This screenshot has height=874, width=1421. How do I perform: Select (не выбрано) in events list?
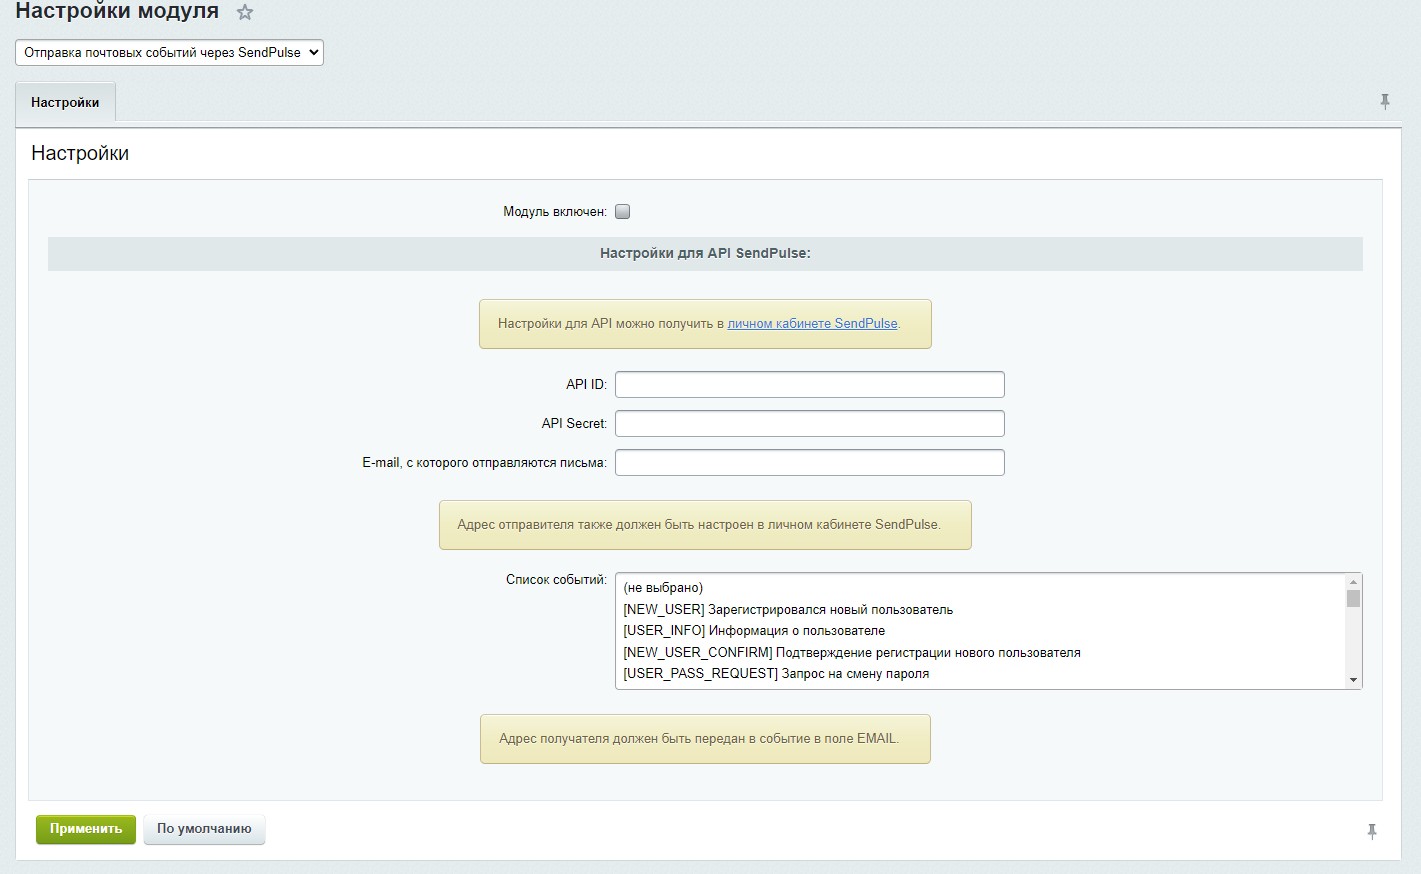click(x=663, y=588)
